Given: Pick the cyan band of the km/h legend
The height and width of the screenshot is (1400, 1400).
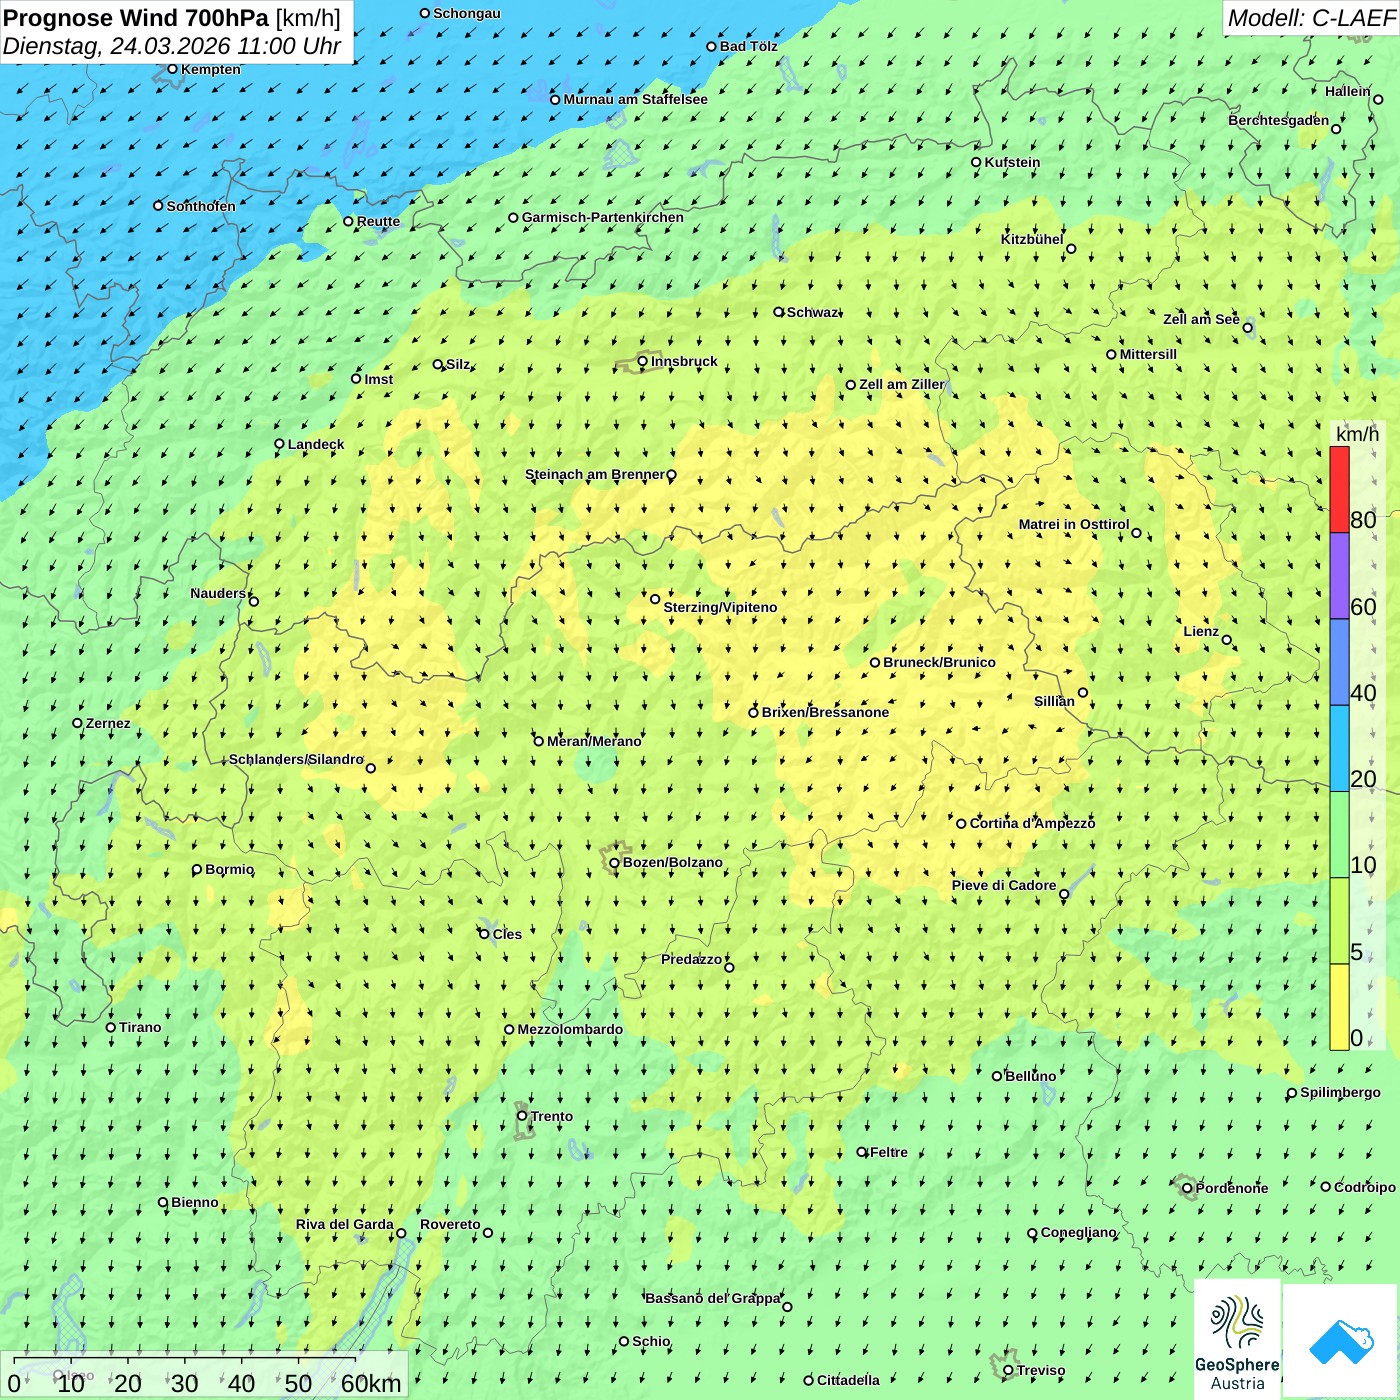Looking at the screenshot, I should pyautogui.click(x=1339, y=748).
